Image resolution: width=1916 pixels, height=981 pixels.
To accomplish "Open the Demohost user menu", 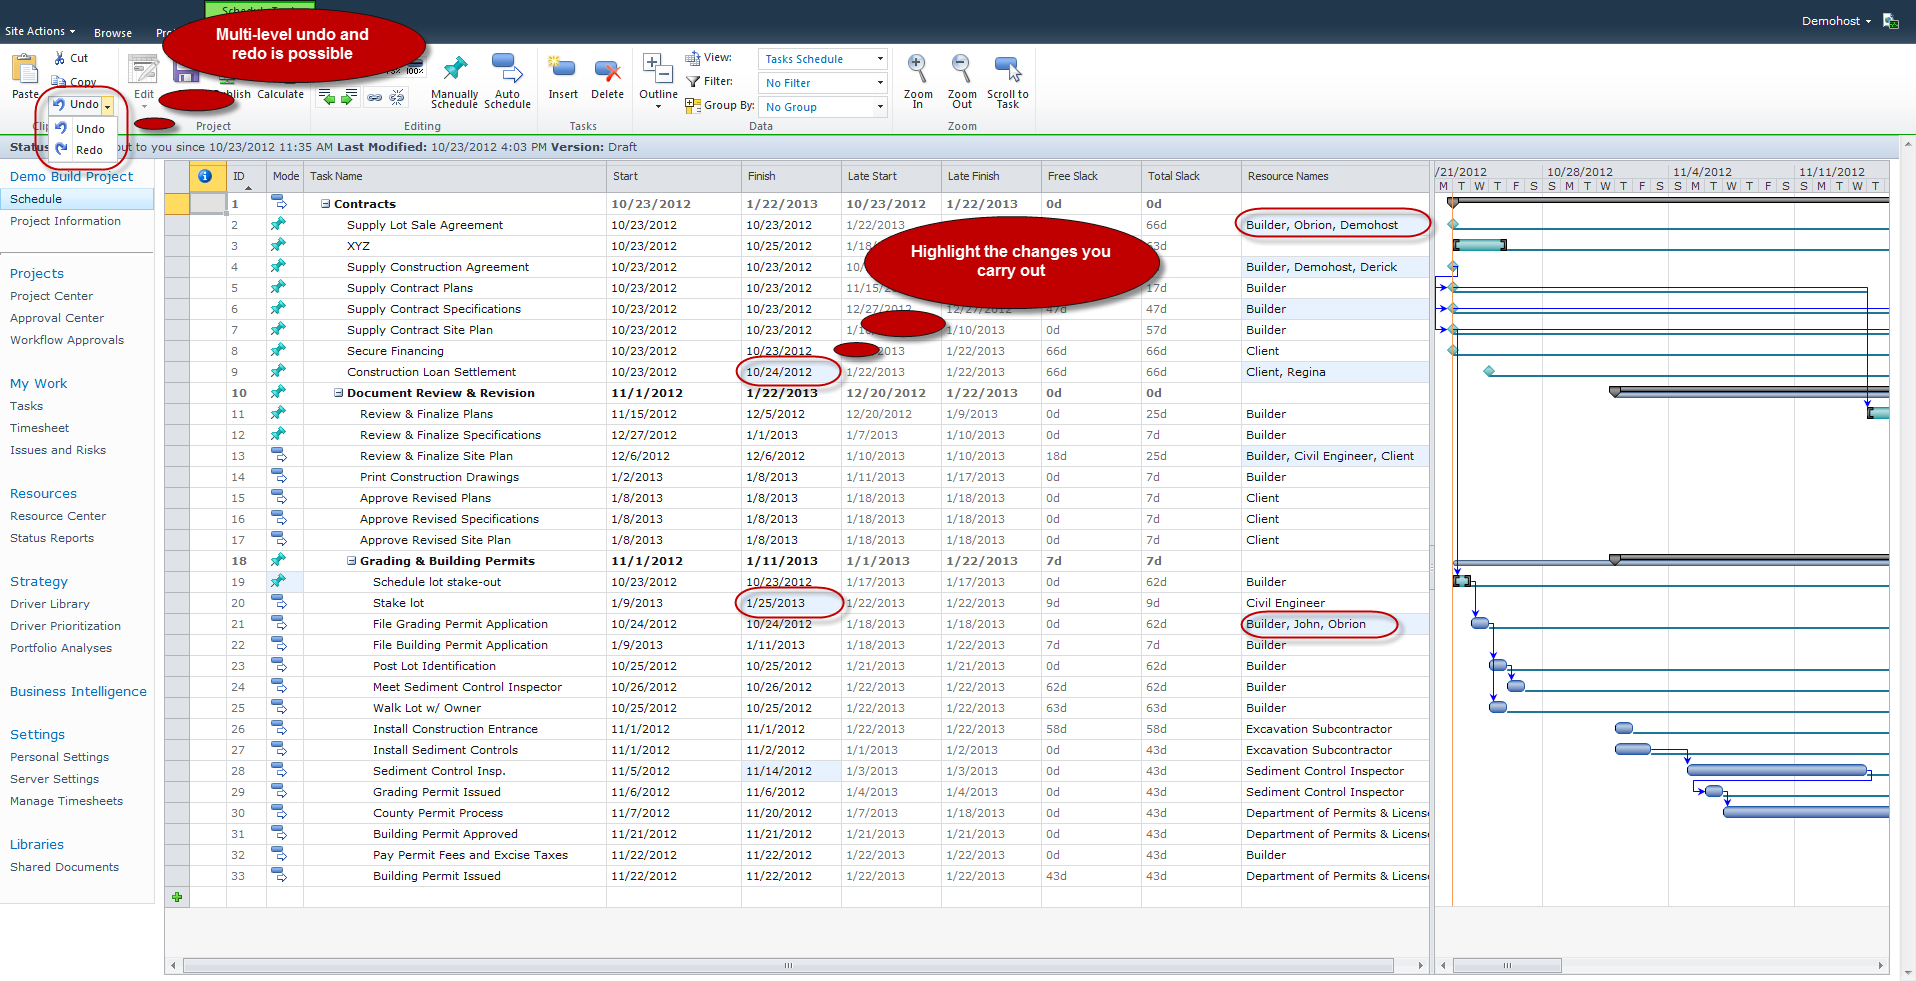I will (1836, 21).
